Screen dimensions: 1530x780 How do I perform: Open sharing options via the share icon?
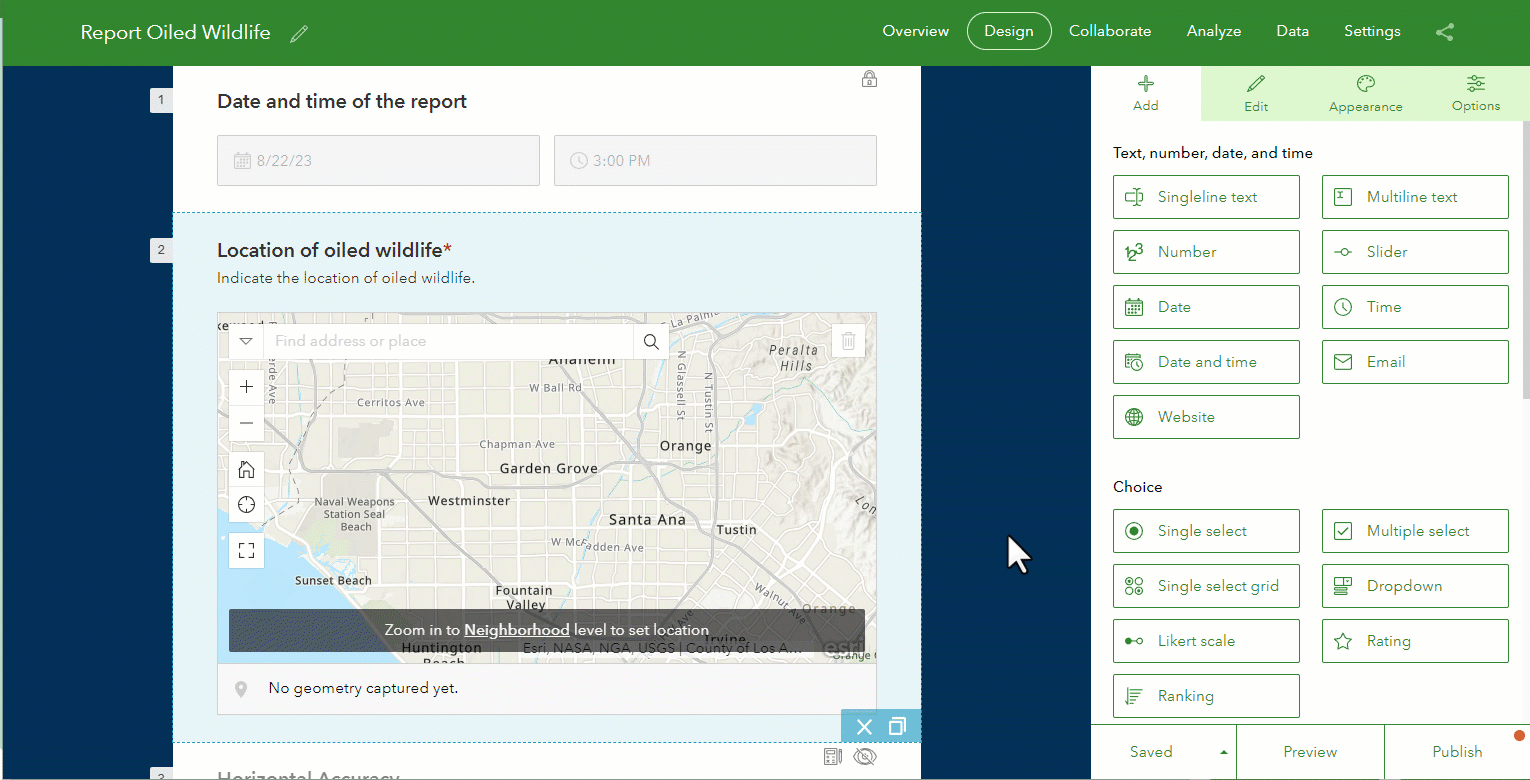click(x=1444, y=31)
